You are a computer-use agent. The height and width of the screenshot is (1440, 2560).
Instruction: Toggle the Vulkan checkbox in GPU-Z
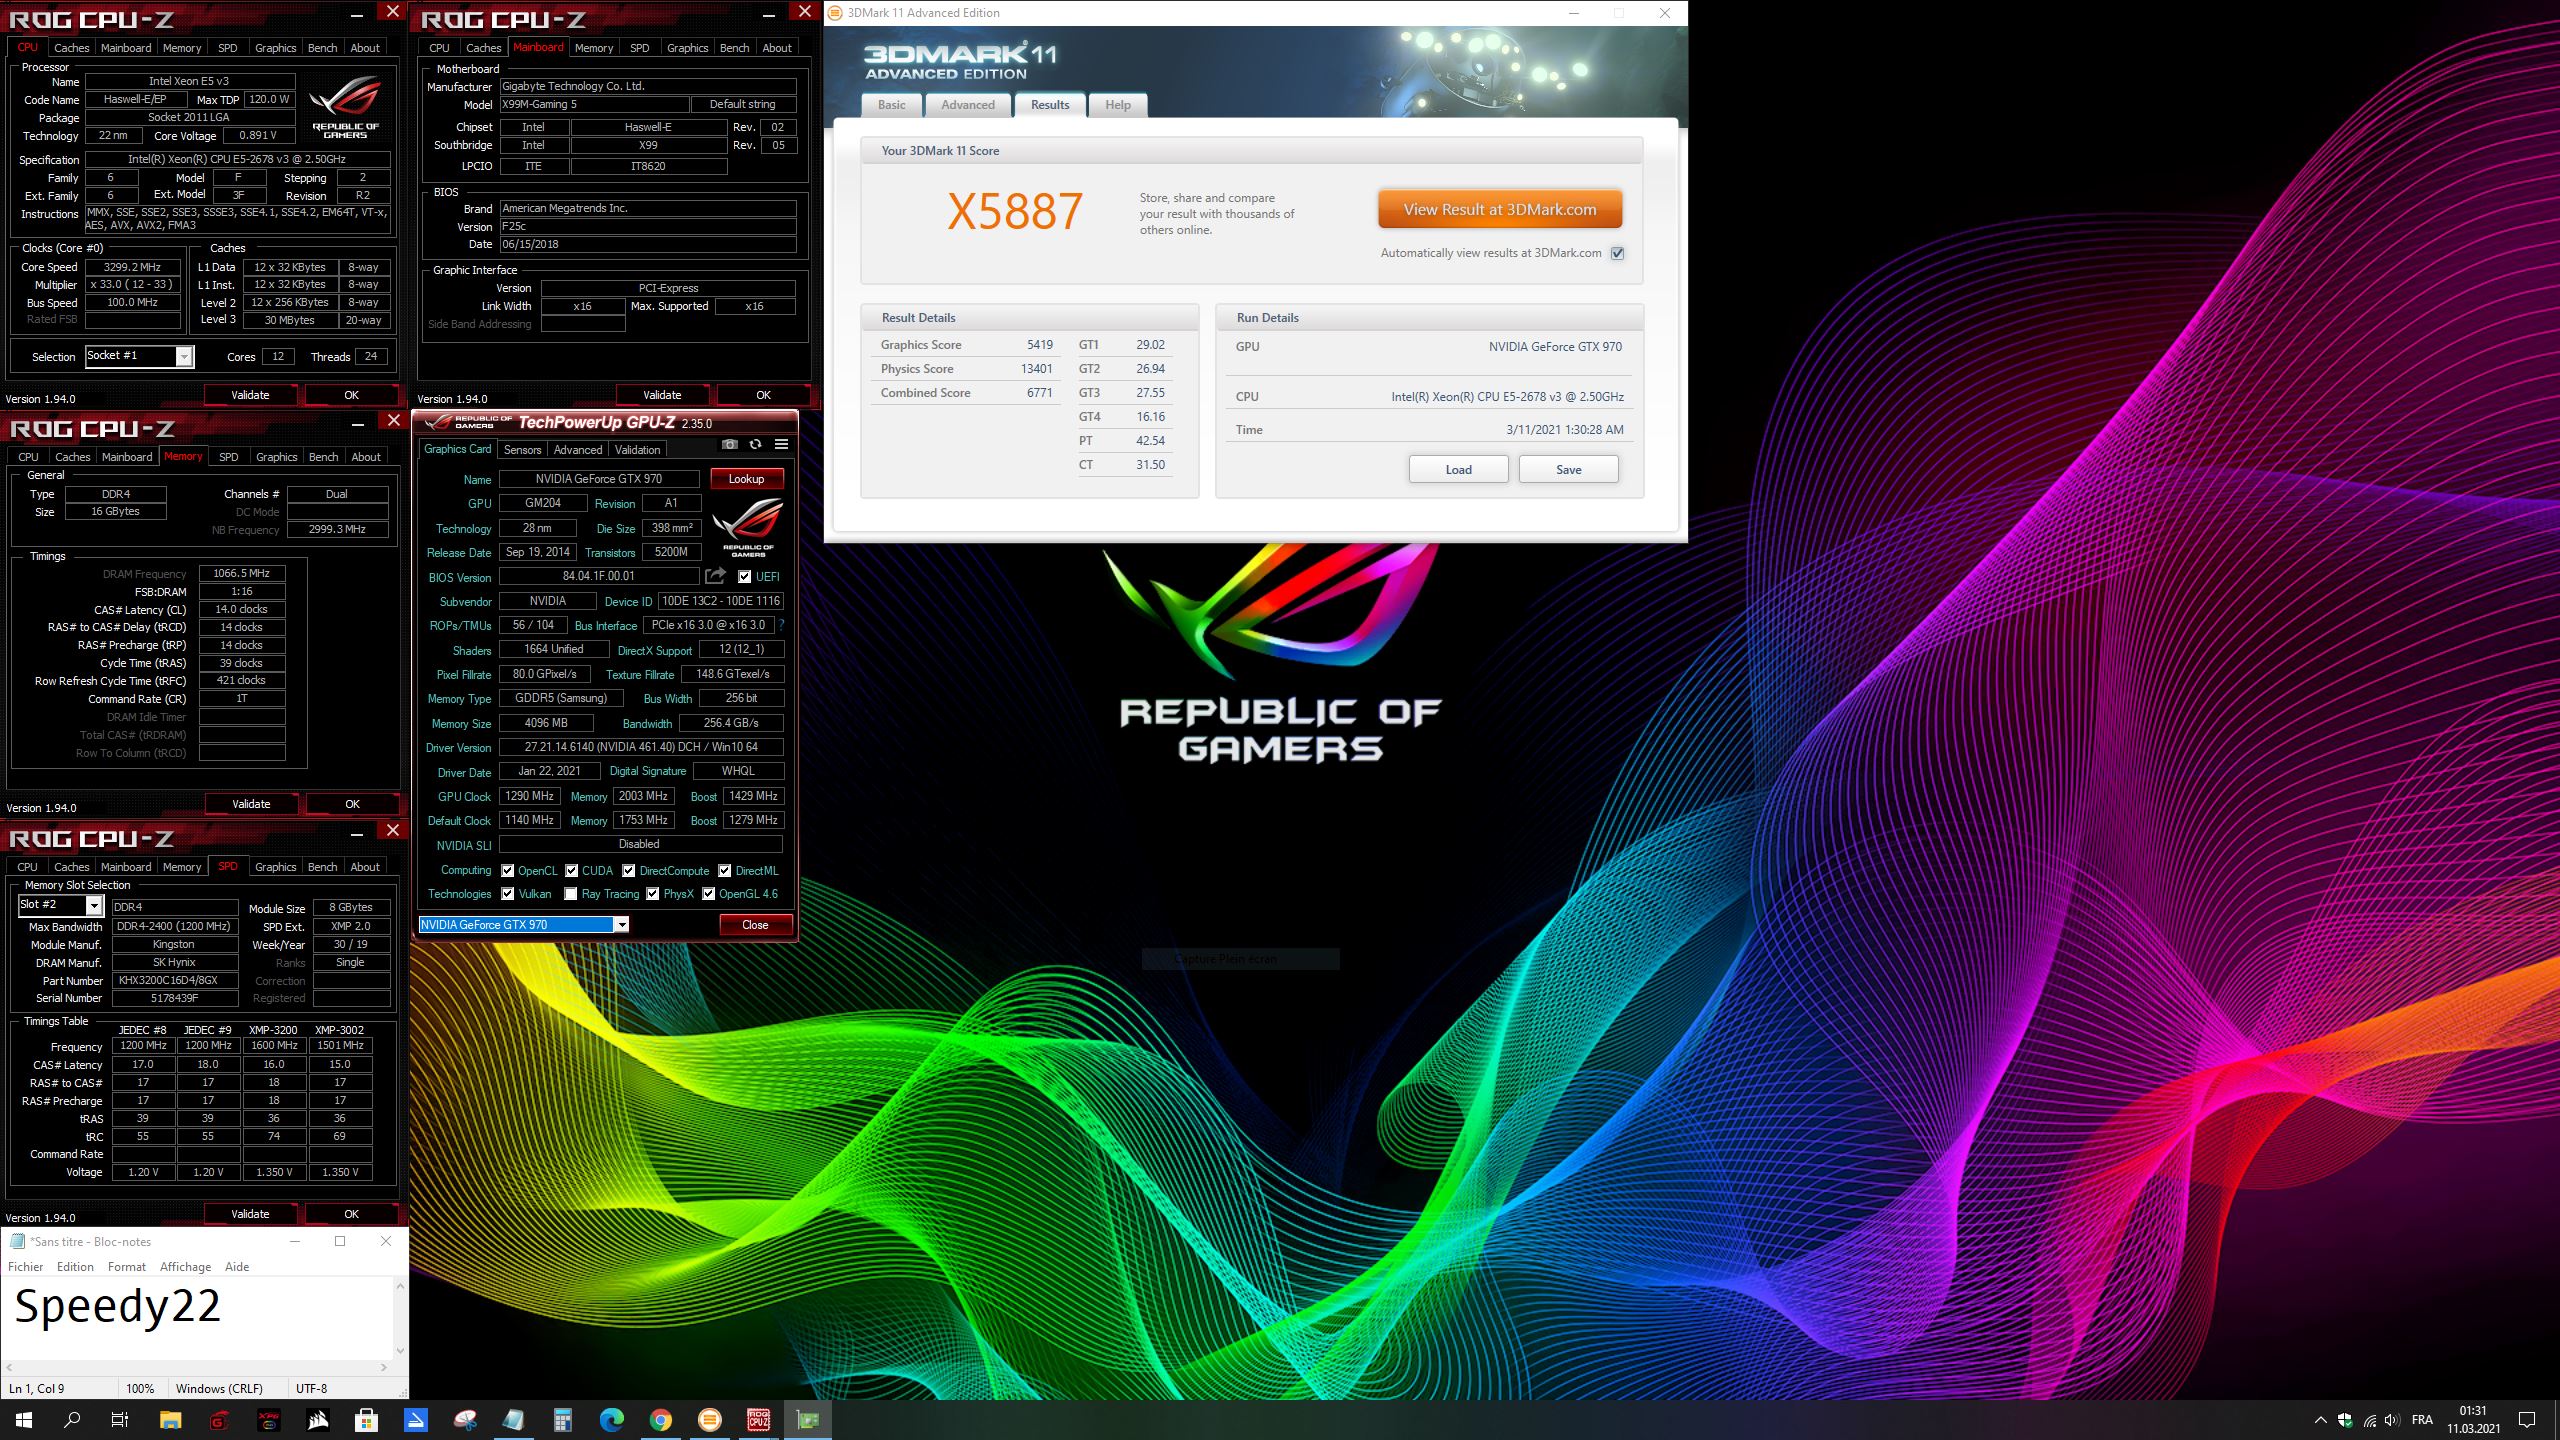[x=507, y=894]
